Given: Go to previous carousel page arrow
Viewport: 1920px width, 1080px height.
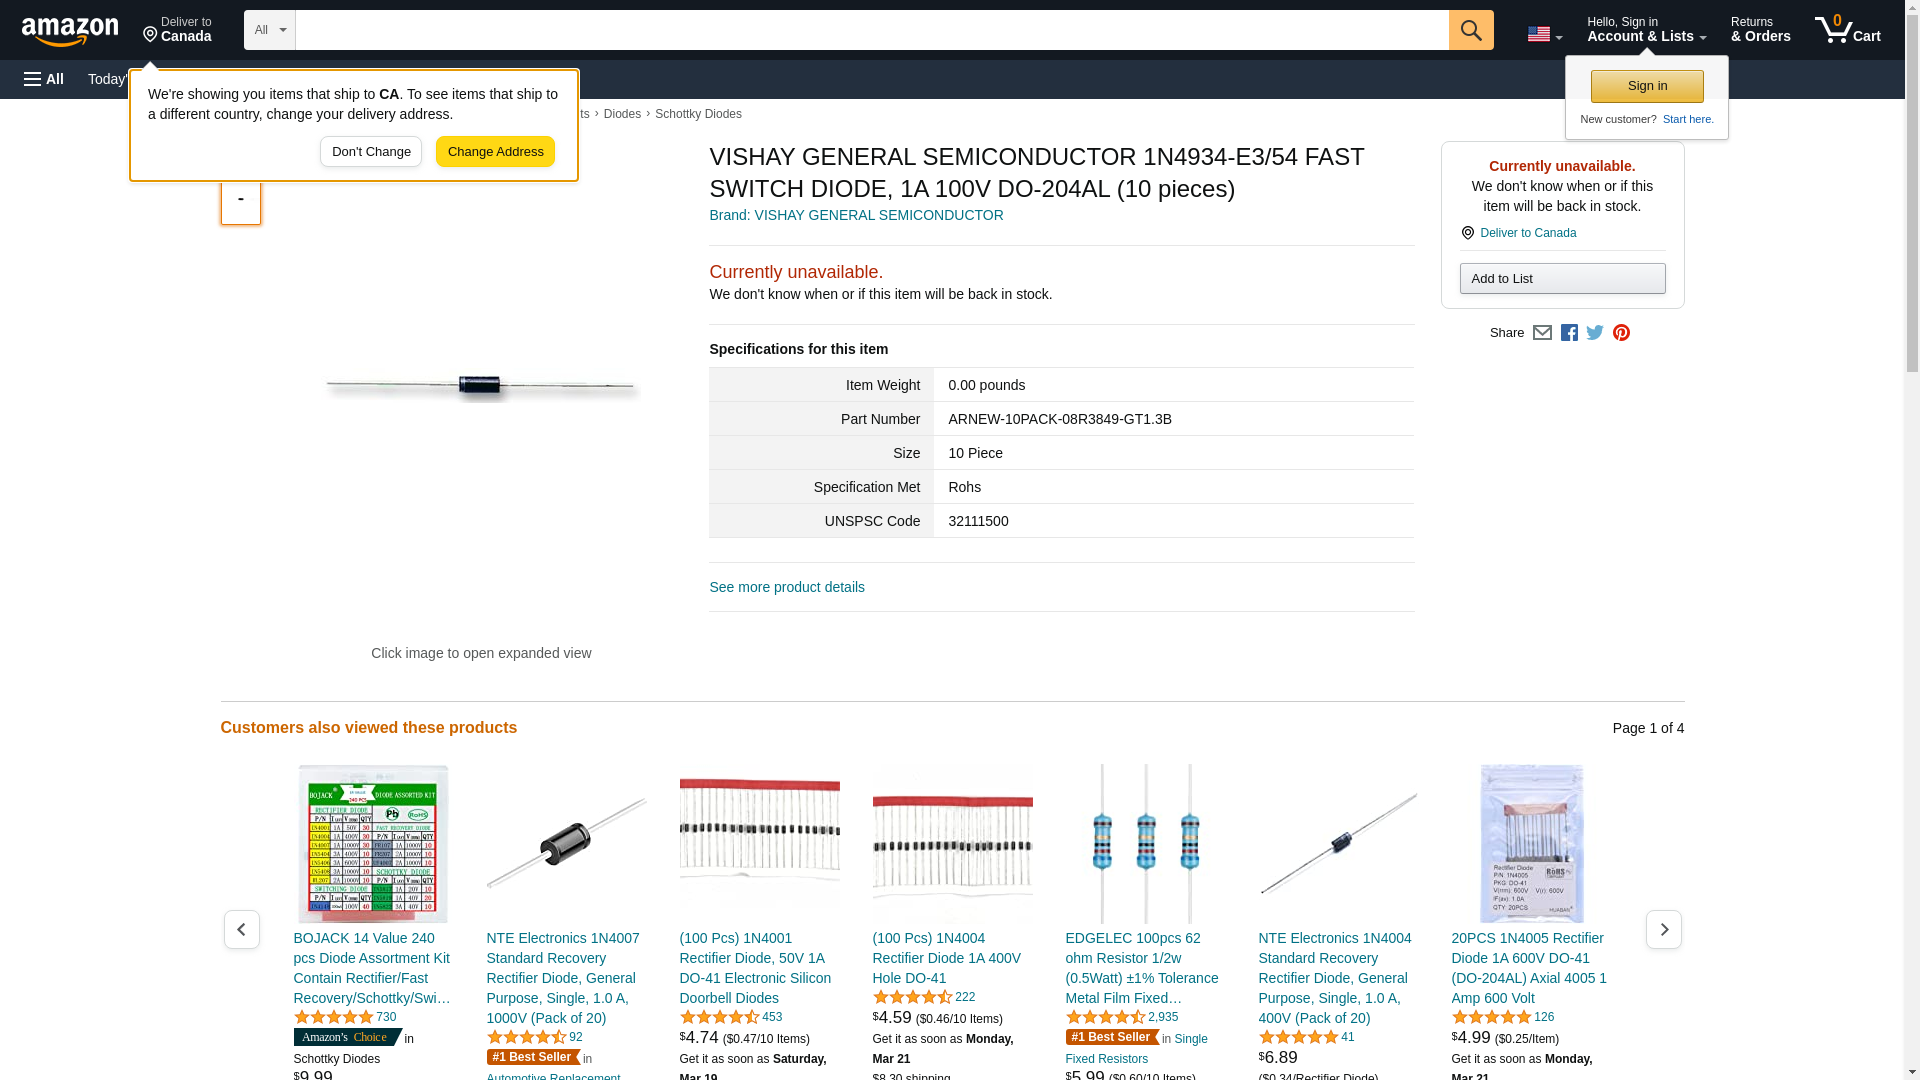Looking at the screenshot, I should click(x=241, y=930).
